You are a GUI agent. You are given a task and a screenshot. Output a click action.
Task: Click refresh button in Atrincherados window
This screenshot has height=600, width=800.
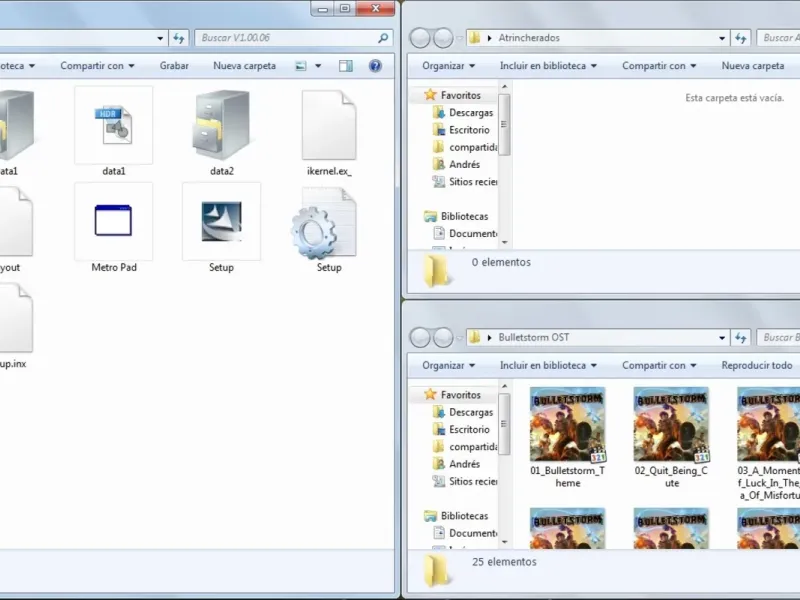pos(741,38)
